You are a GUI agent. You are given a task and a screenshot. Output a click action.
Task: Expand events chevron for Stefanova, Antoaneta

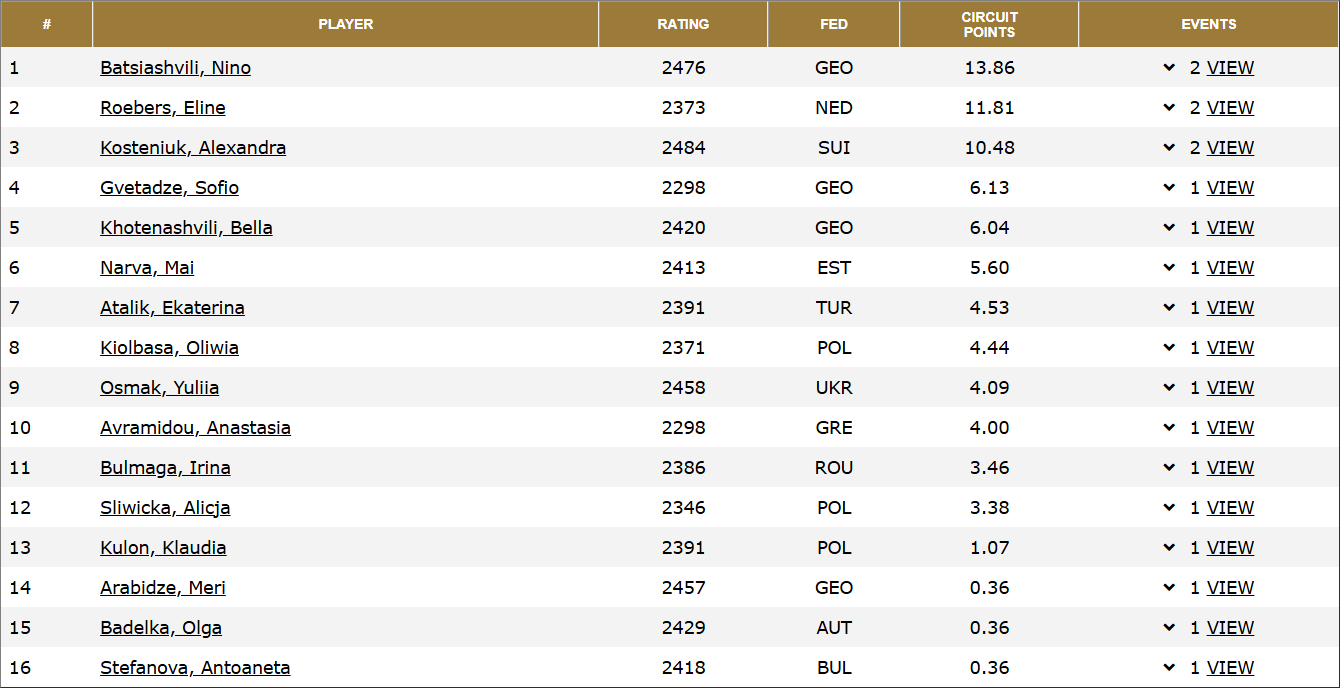click(1168, 667)
